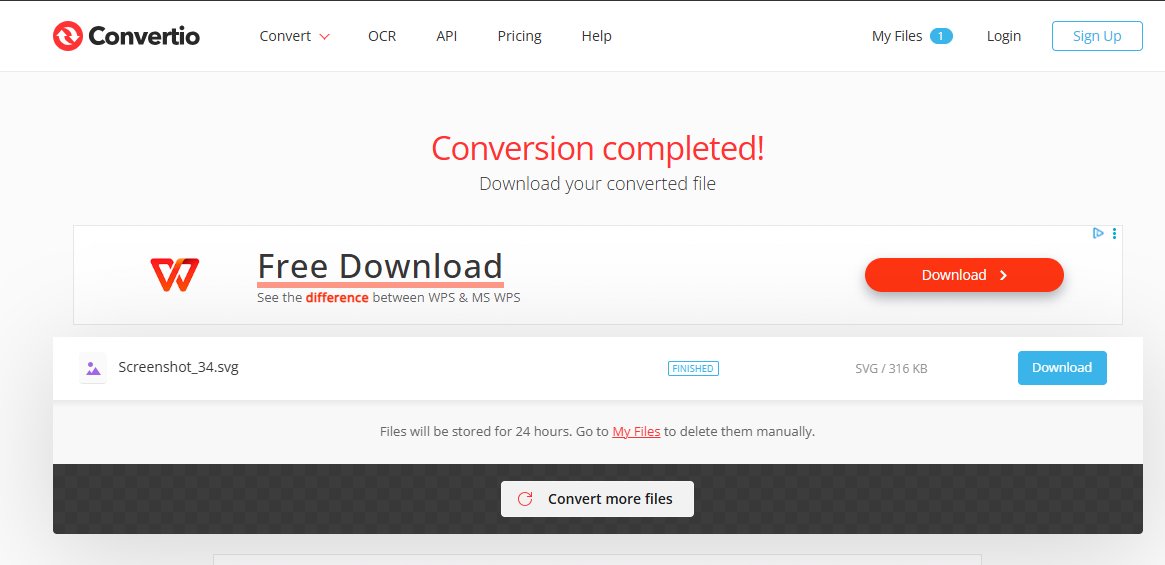
Task: Open the OCR page
Action: [382, 36]
